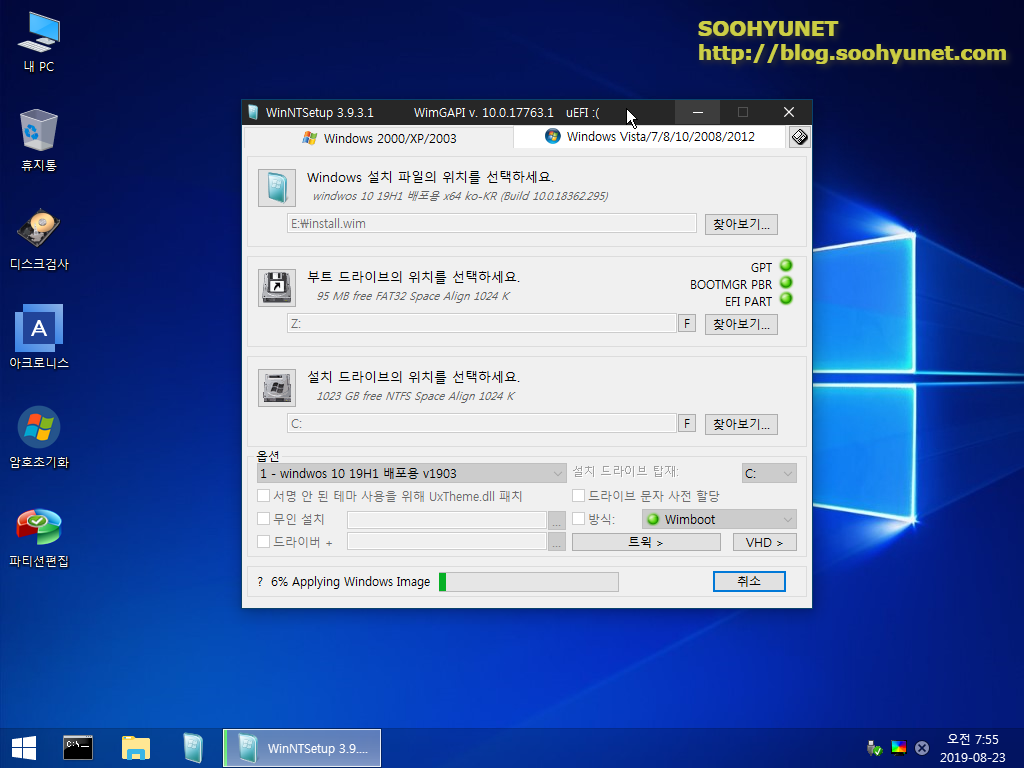1024x768 pixels.
Task: Click the 6% Applying Windows Image status text
Action: pos(351,582)
